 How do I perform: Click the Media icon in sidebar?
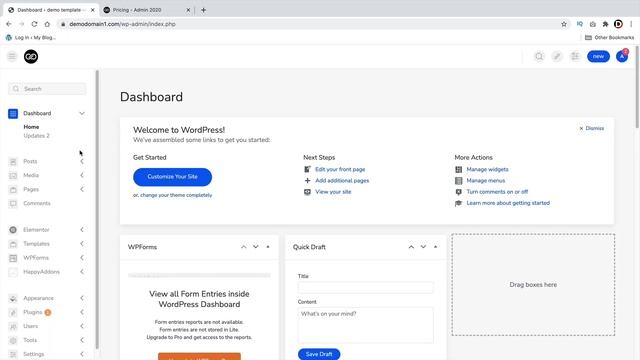[13, 176]
